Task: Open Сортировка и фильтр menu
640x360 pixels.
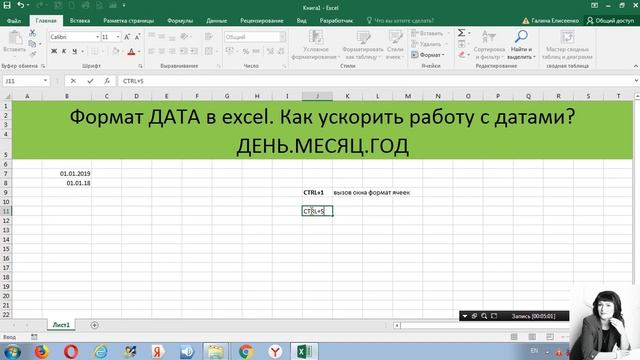Action: (x=490, y=45)
